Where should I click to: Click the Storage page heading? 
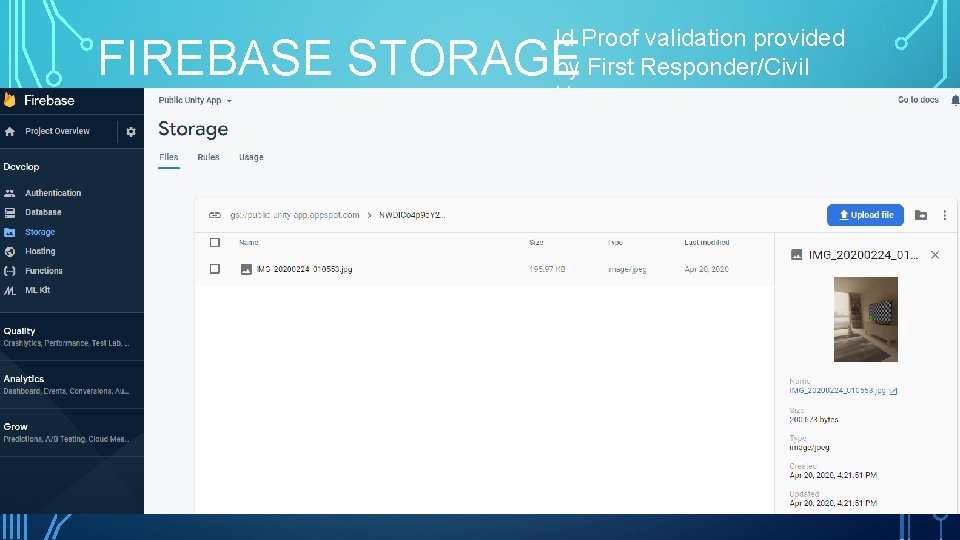(193, 129)
